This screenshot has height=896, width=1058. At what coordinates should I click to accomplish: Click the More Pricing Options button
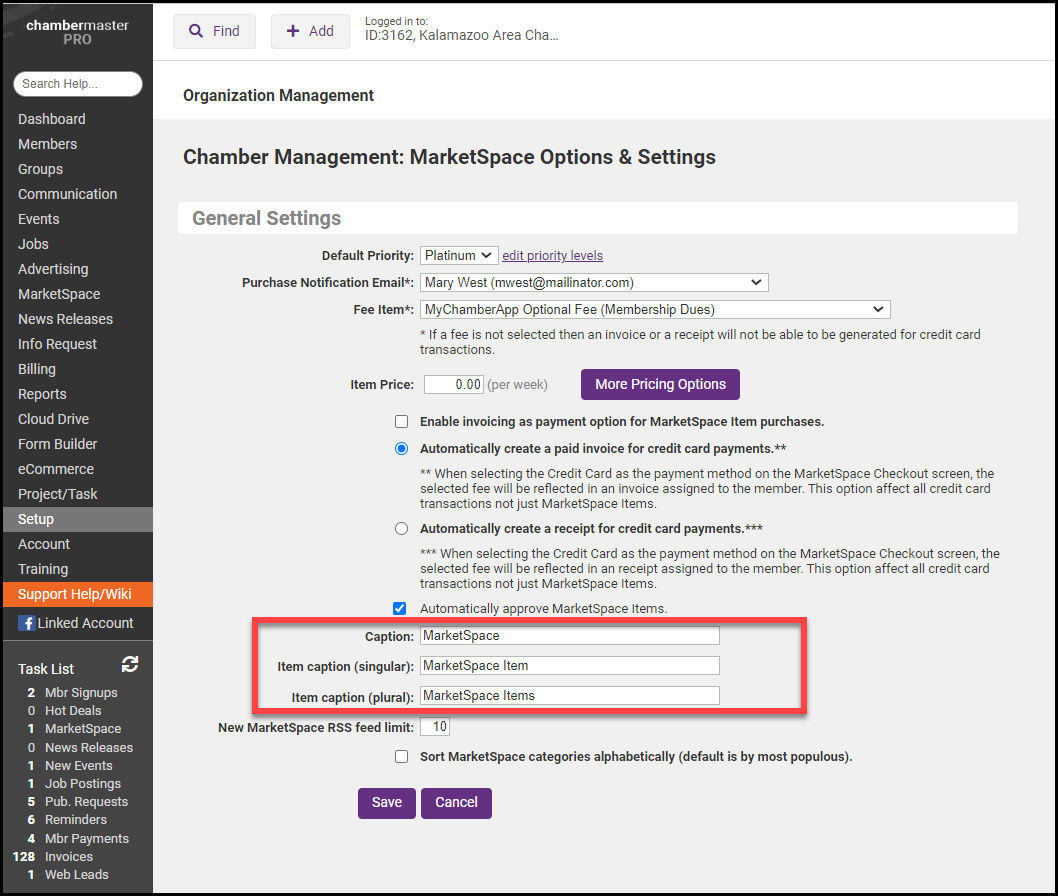tap(660, 384)
